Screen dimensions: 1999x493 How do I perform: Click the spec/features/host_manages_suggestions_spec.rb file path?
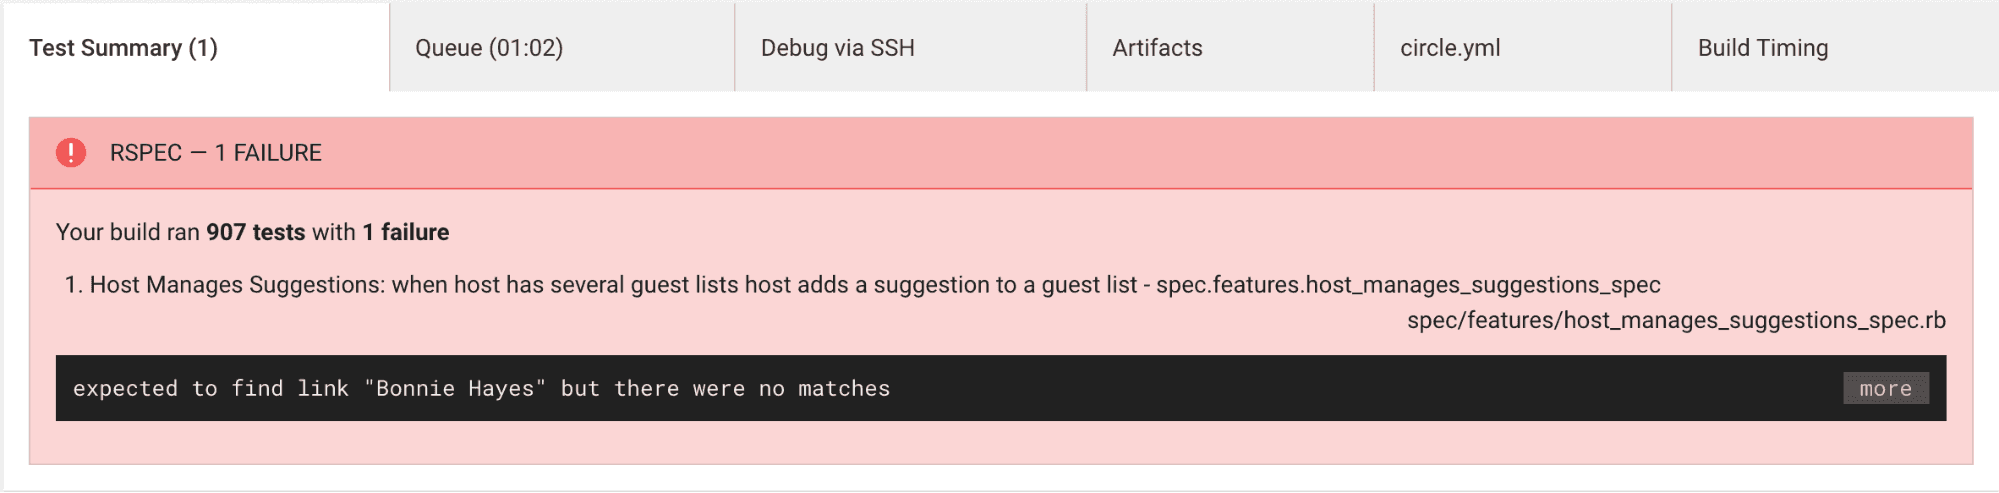1676,320
